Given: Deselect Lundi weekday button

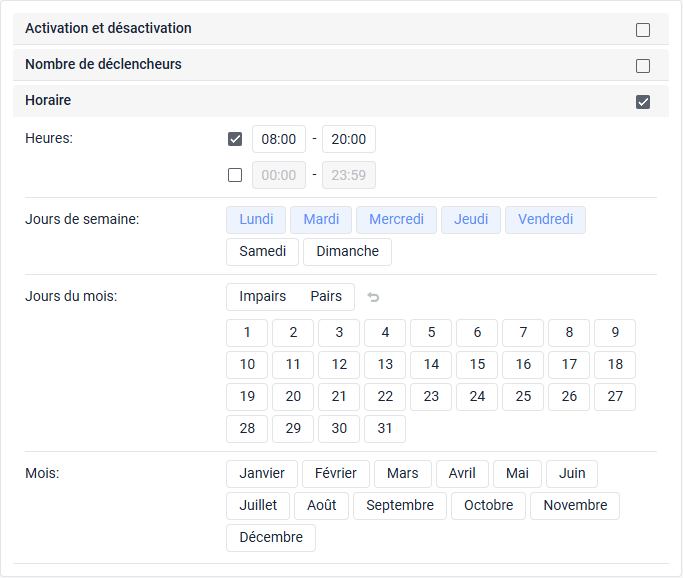Looking at the screenshot, I should click(256, 220).
